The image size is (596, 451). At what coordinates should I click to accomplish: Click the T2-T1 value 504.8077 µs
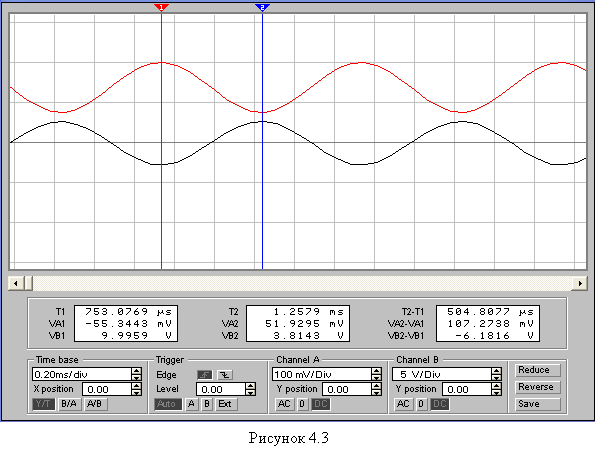490,312
